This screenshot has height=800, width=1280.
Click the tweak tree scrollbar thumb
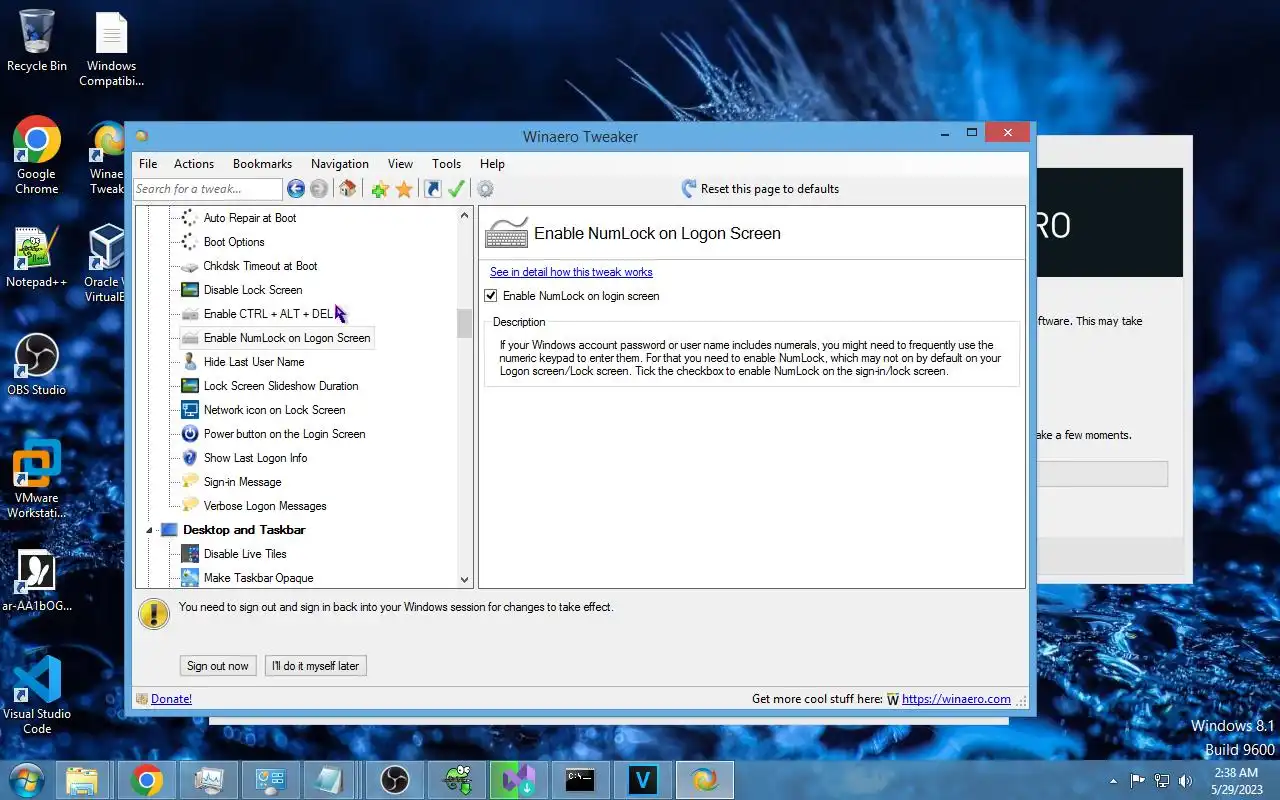point(464,323)
